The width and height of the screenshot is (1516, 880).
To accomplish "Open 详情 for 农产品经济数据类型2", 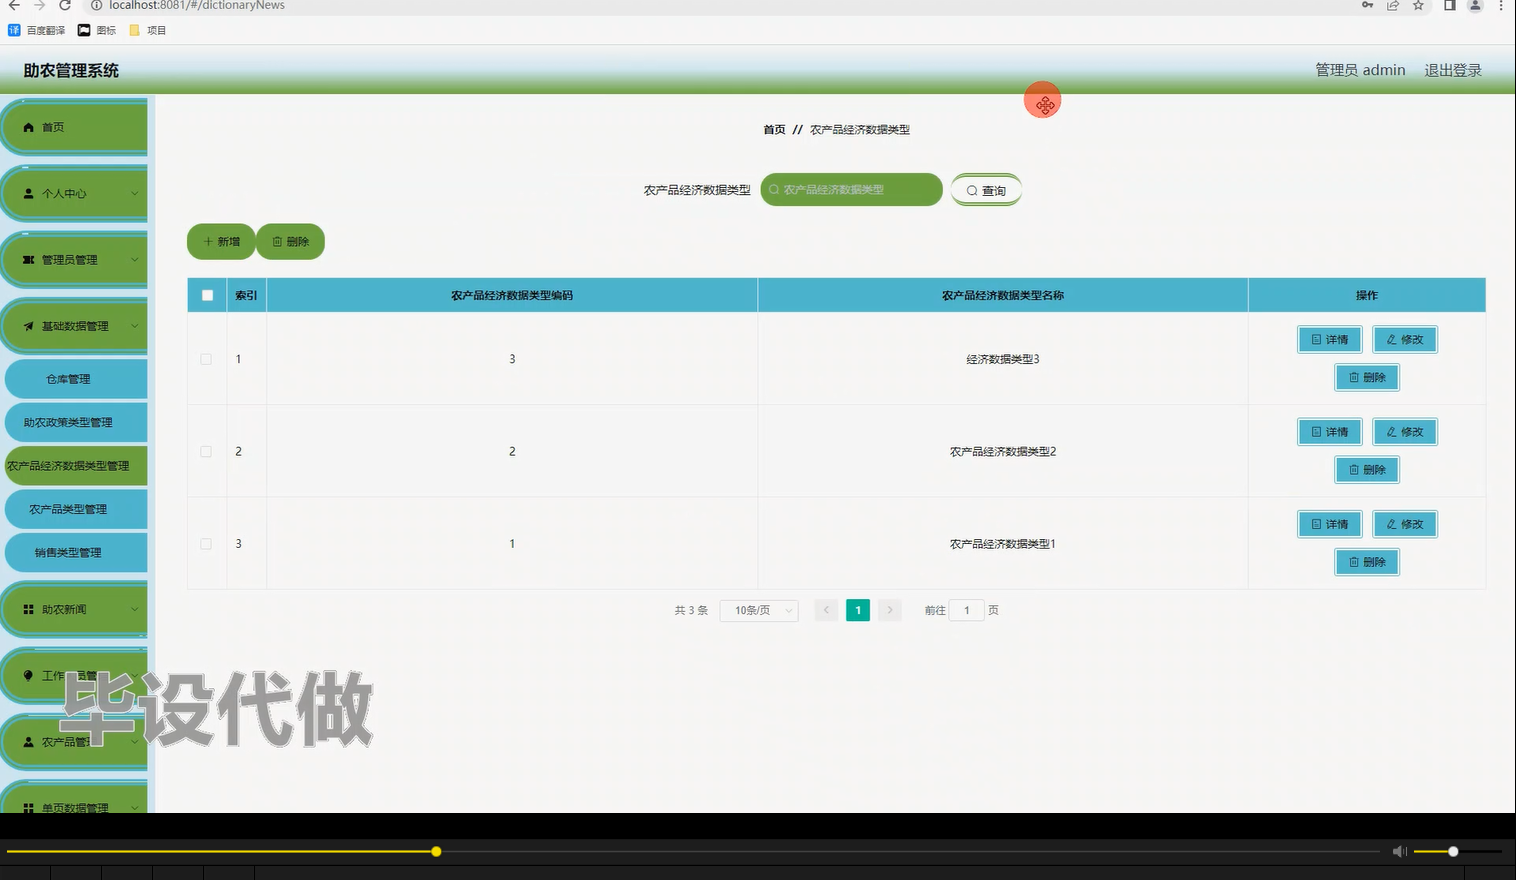I will click(x=1330, y=432).
